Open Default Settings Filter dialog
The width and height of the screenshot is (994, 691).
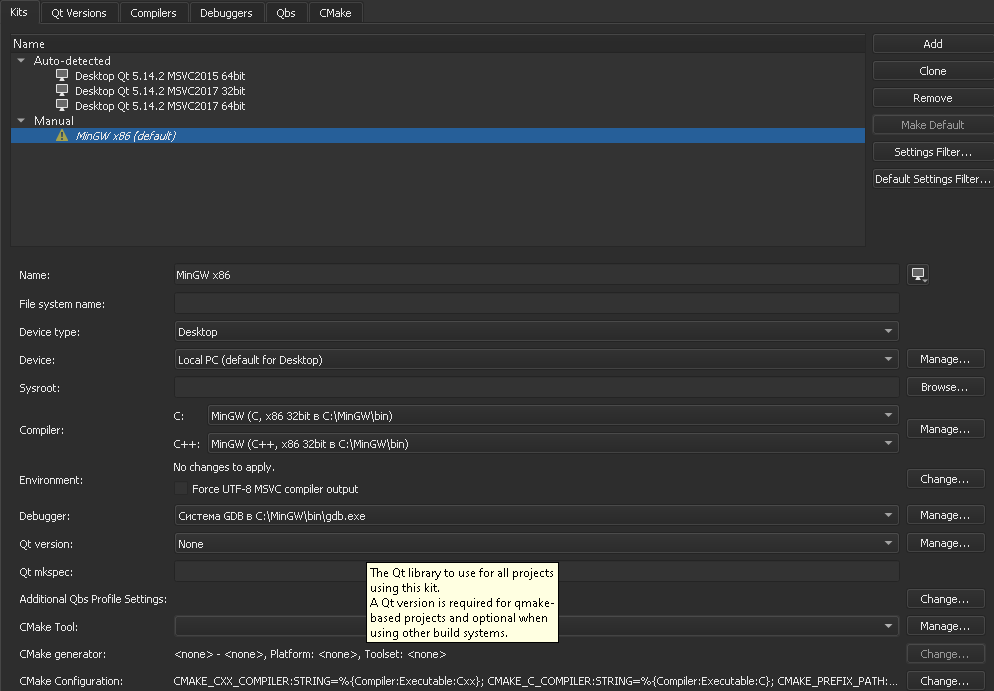(933, 179)
